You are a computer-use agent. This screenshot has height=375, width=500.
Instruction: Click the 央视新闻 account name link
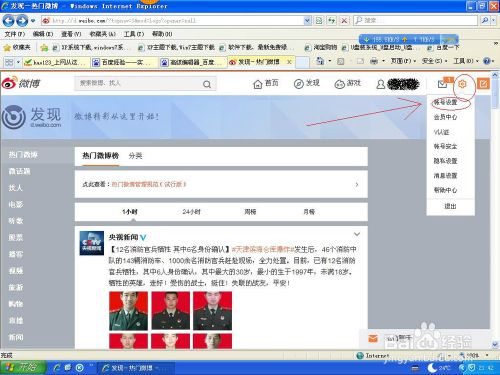(x=123, y=237)
